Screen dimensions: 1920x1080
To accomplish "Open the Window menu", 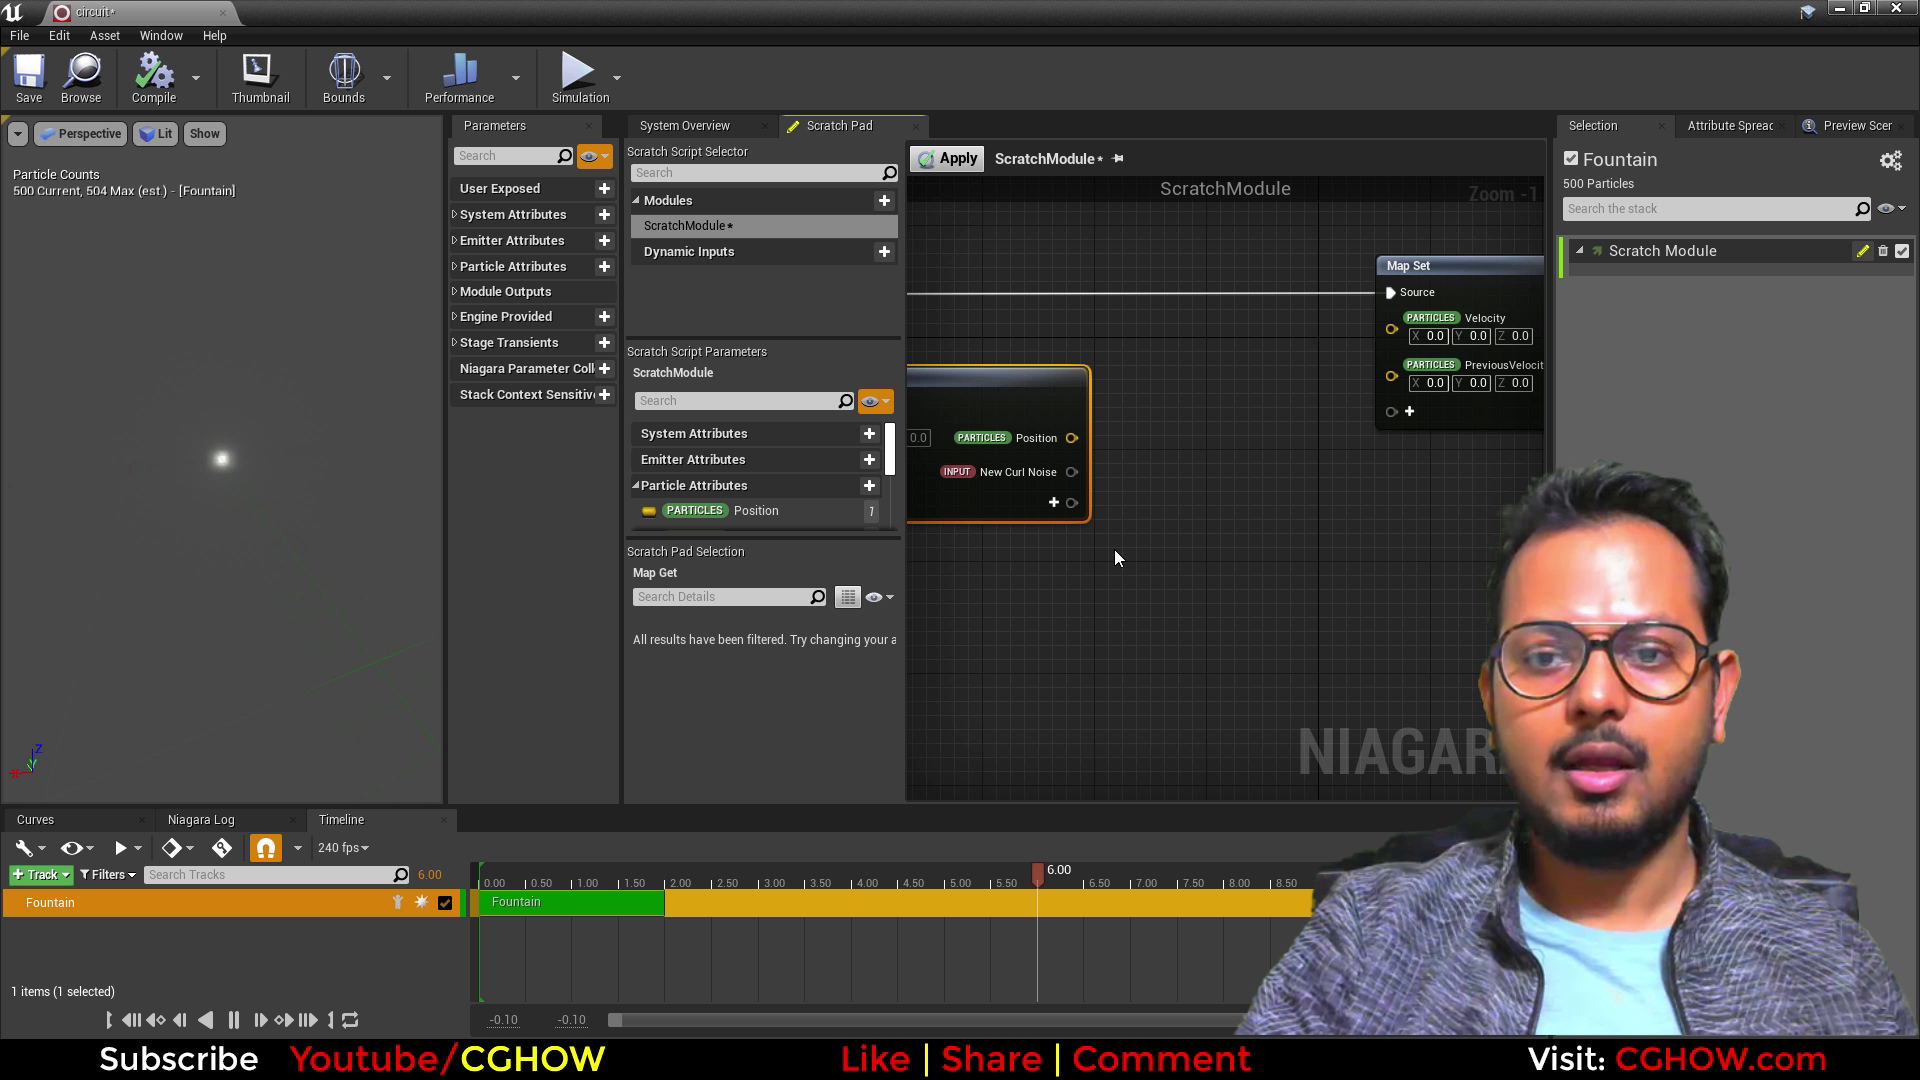I will (x=161, y=35).
